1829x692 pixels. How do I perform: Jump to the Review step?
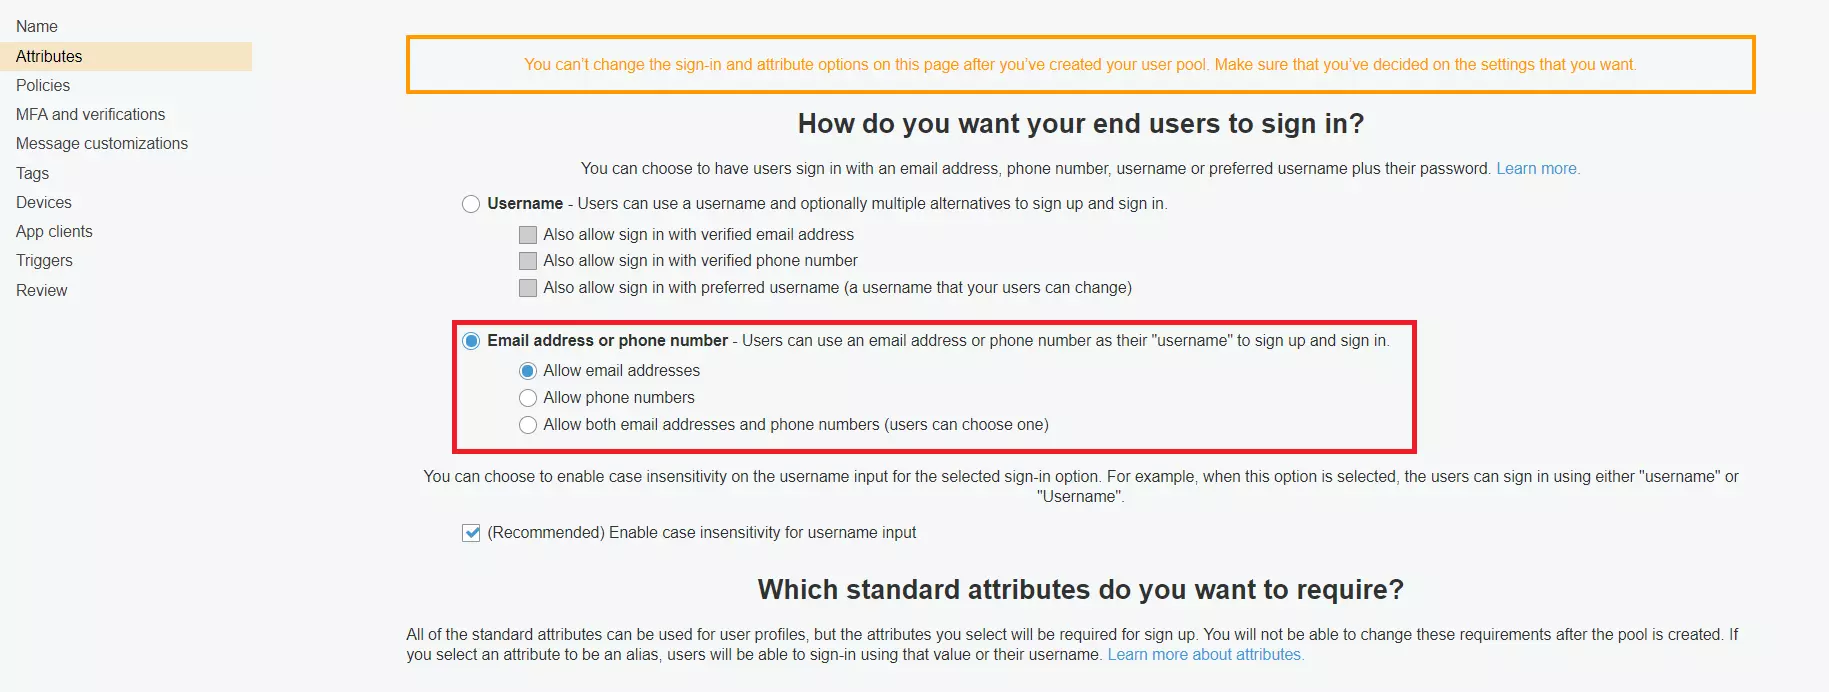(41, 290)
